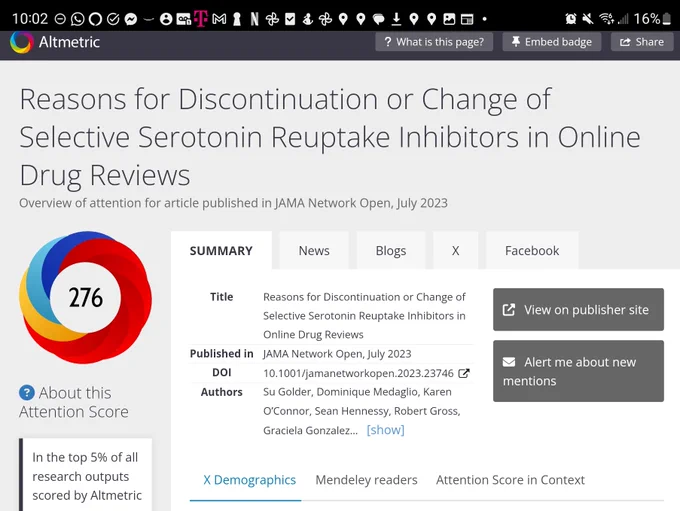Select the SUMMARY tab

click(x=221, y=251)
